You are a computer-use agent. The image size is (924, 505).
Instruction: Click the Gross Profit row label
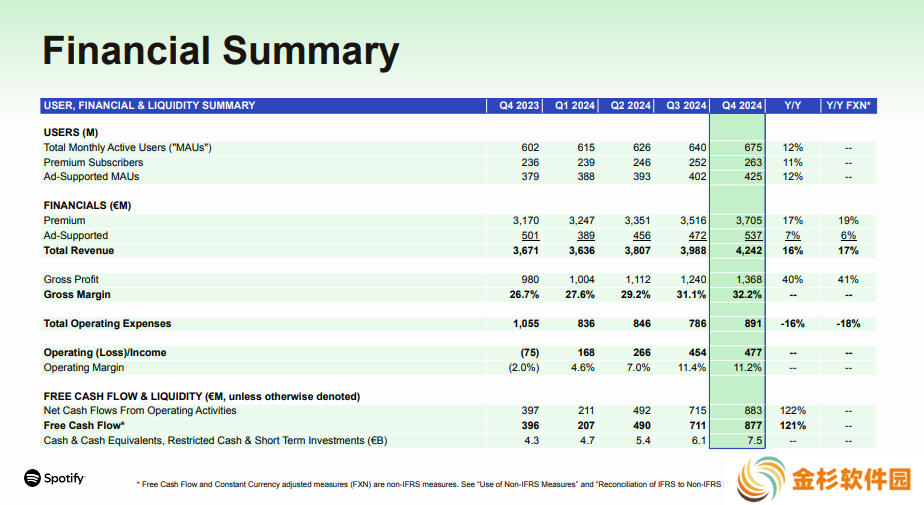71,279
